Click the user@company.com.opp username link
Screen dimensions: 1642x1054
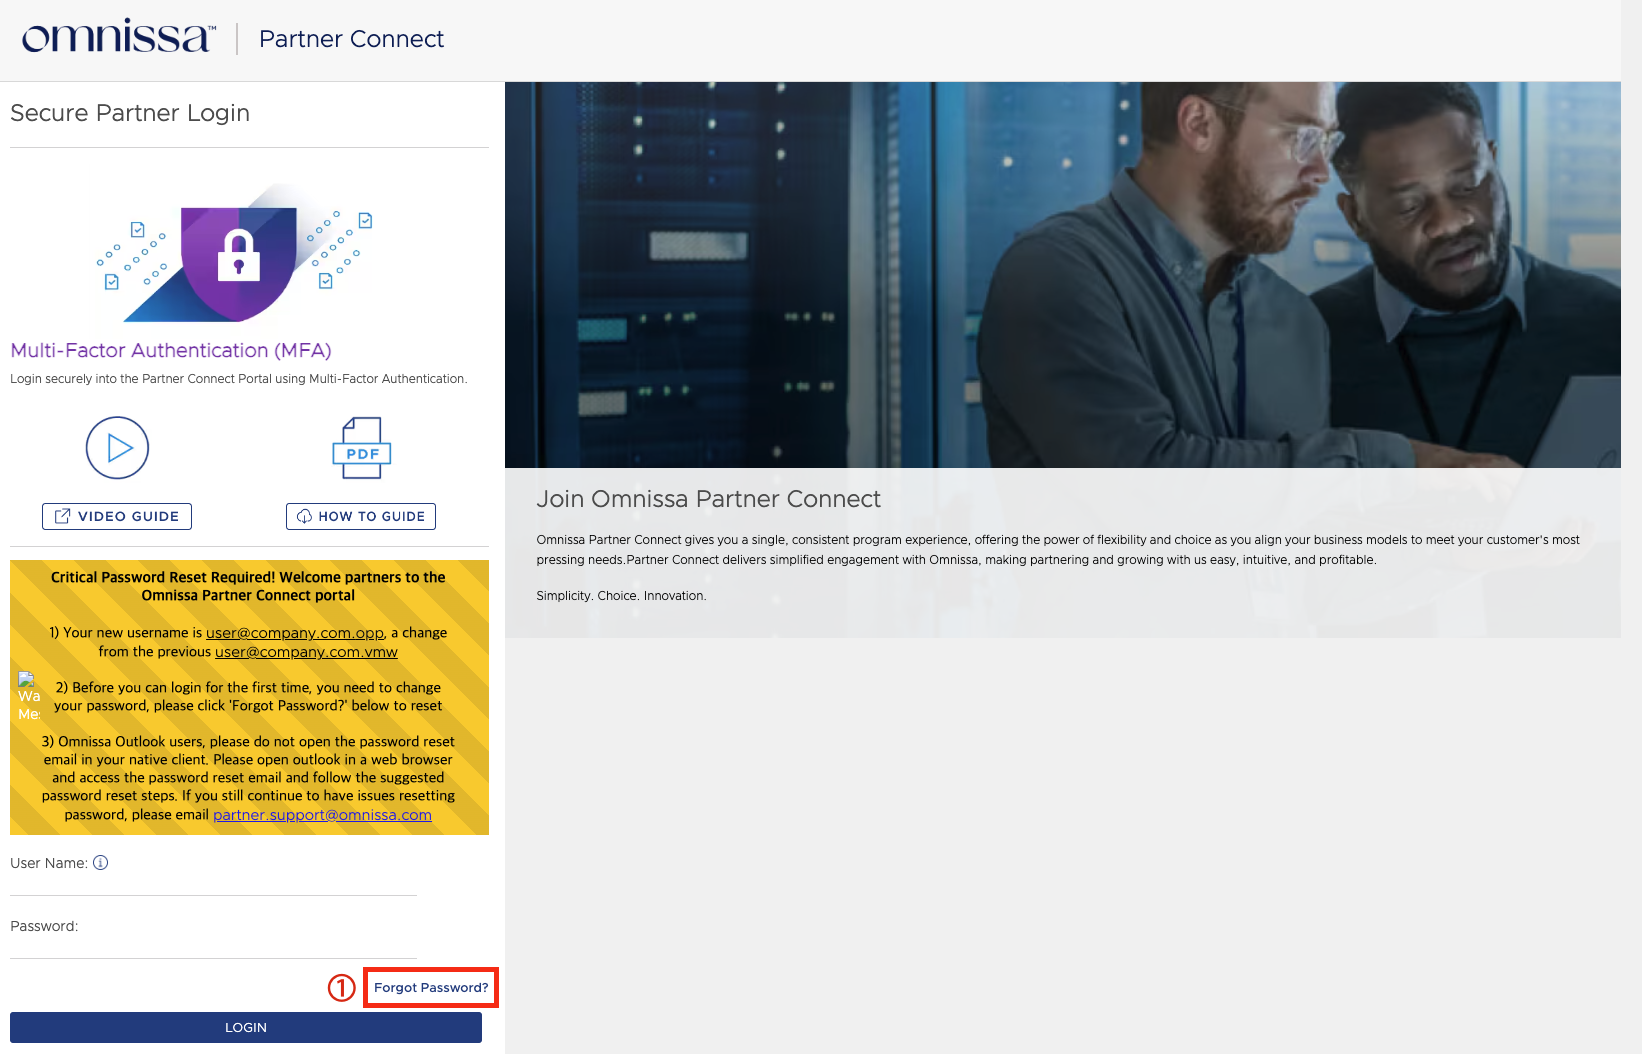(x=294, y=633)
